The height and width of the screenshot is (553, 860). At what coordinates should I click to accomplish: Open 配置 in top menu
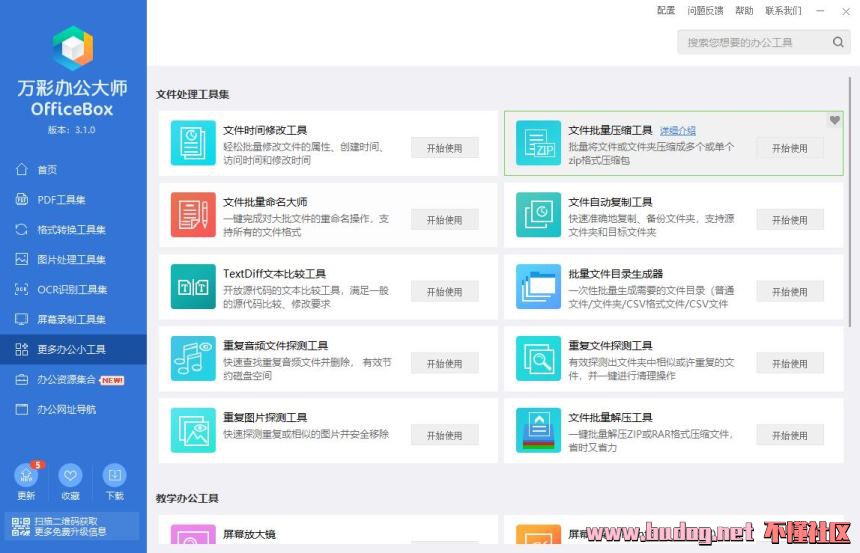(666, 10)
